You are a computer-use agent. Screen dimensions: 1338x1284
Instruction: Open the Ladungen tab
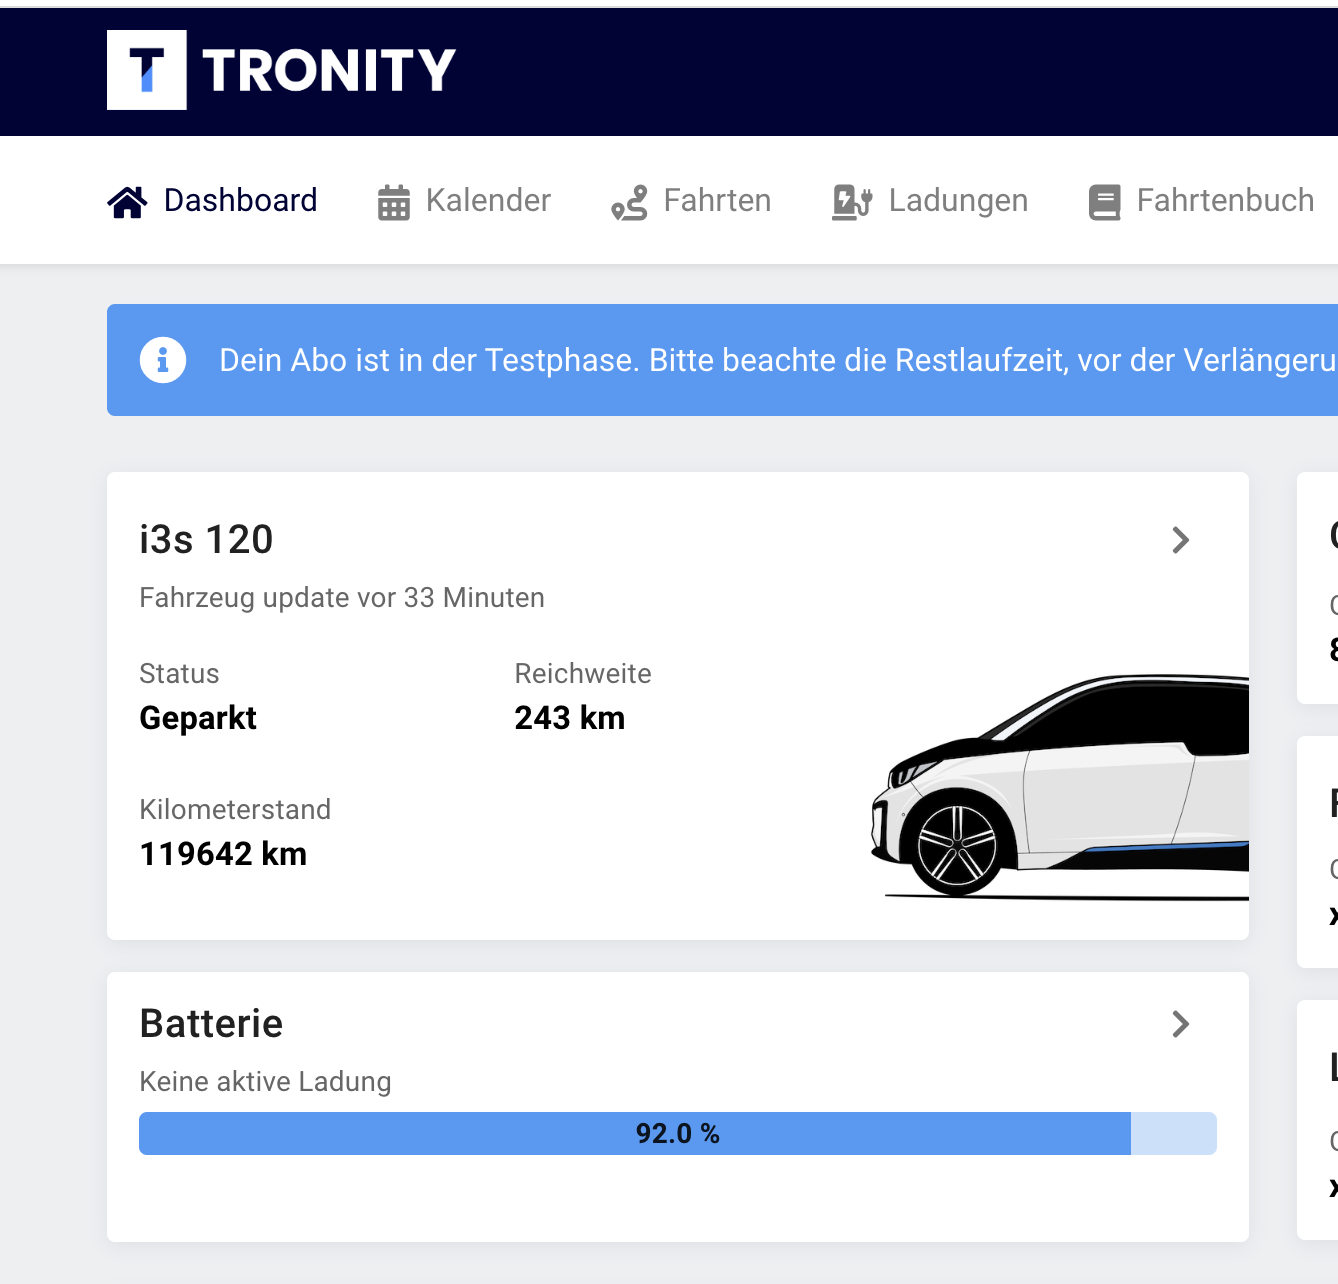pyautogui.click(x=958, y=201)
